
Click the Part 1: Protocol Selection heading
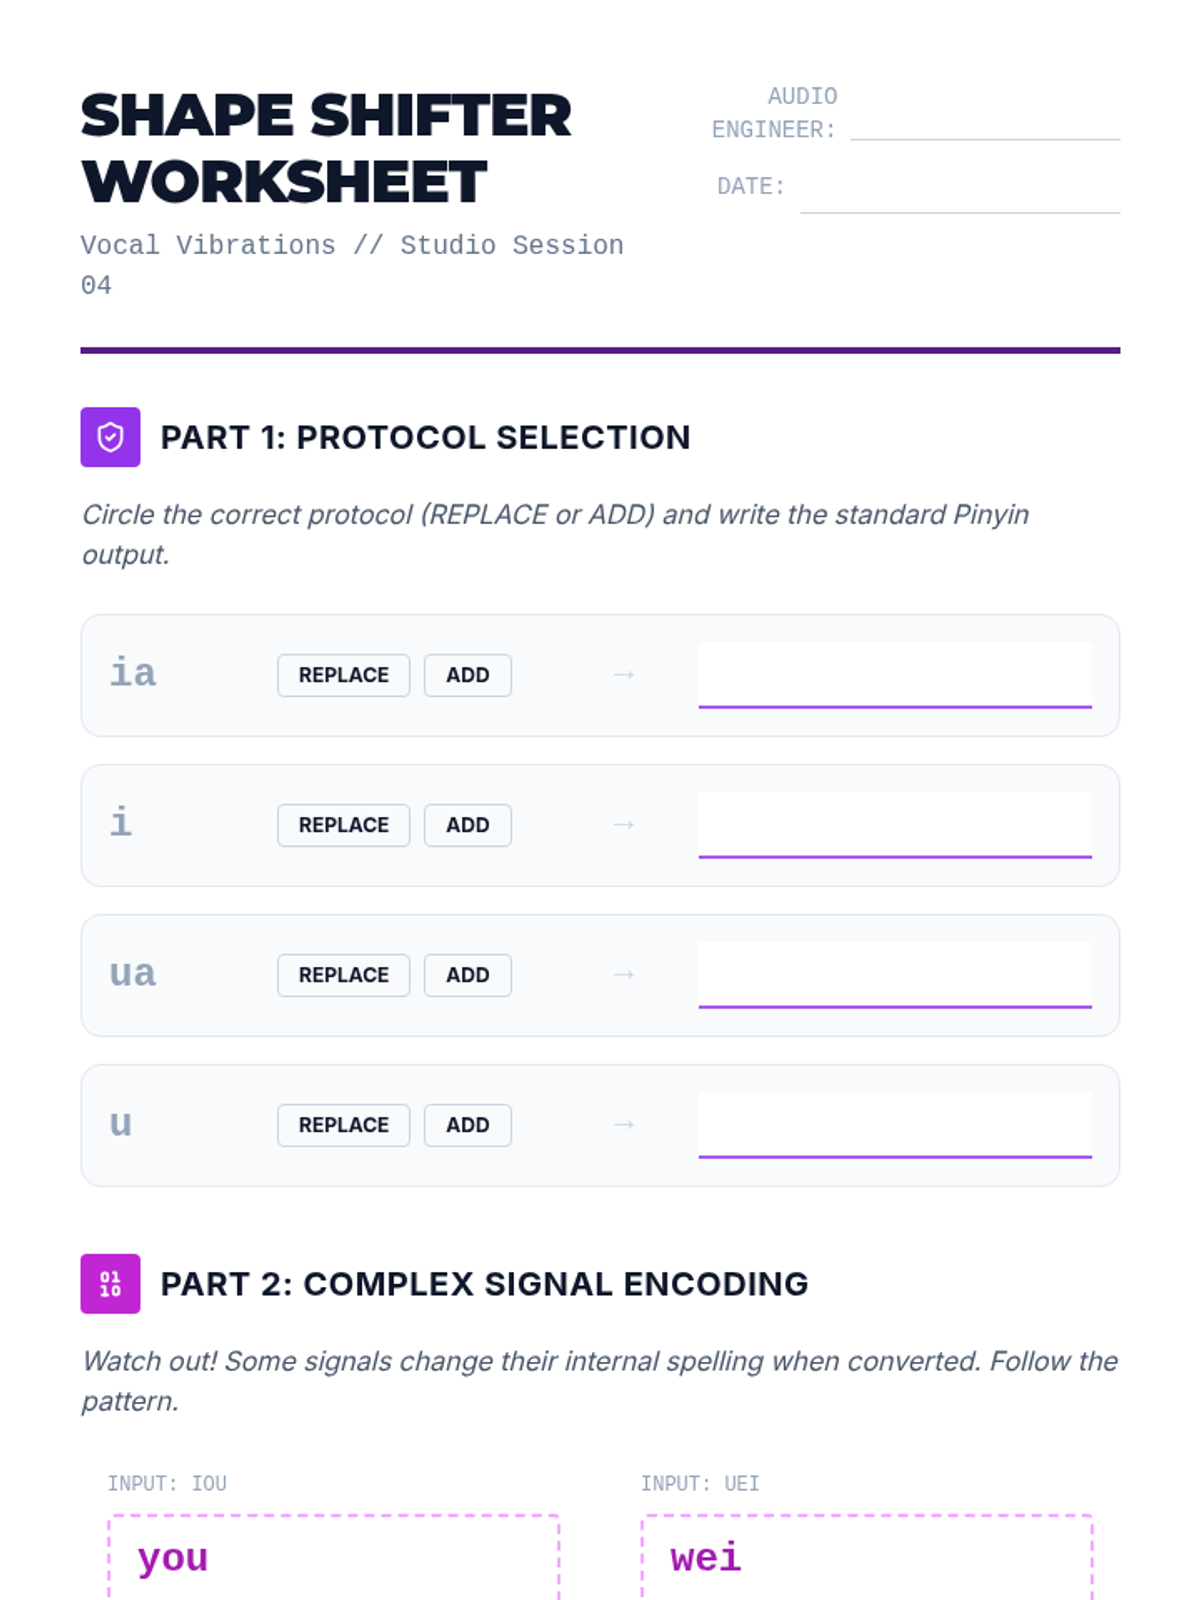click(425, 437)
